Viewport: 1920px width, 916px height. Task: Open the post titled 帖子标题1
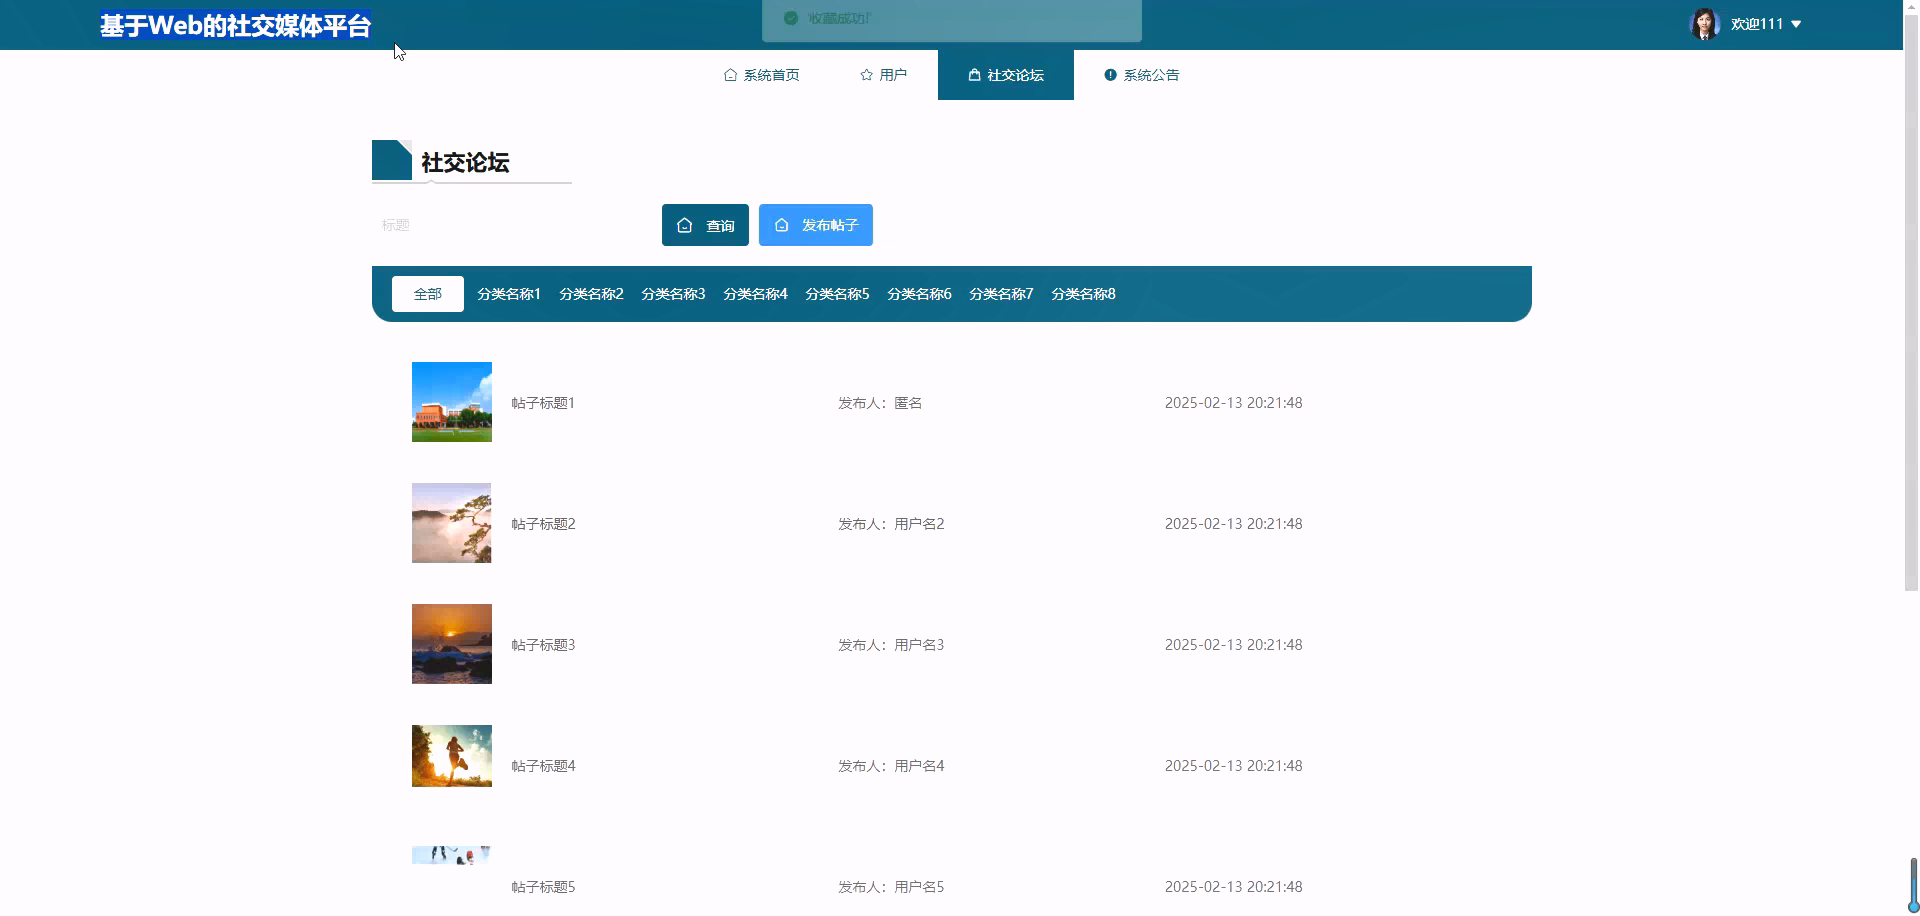tap(543, 403)
